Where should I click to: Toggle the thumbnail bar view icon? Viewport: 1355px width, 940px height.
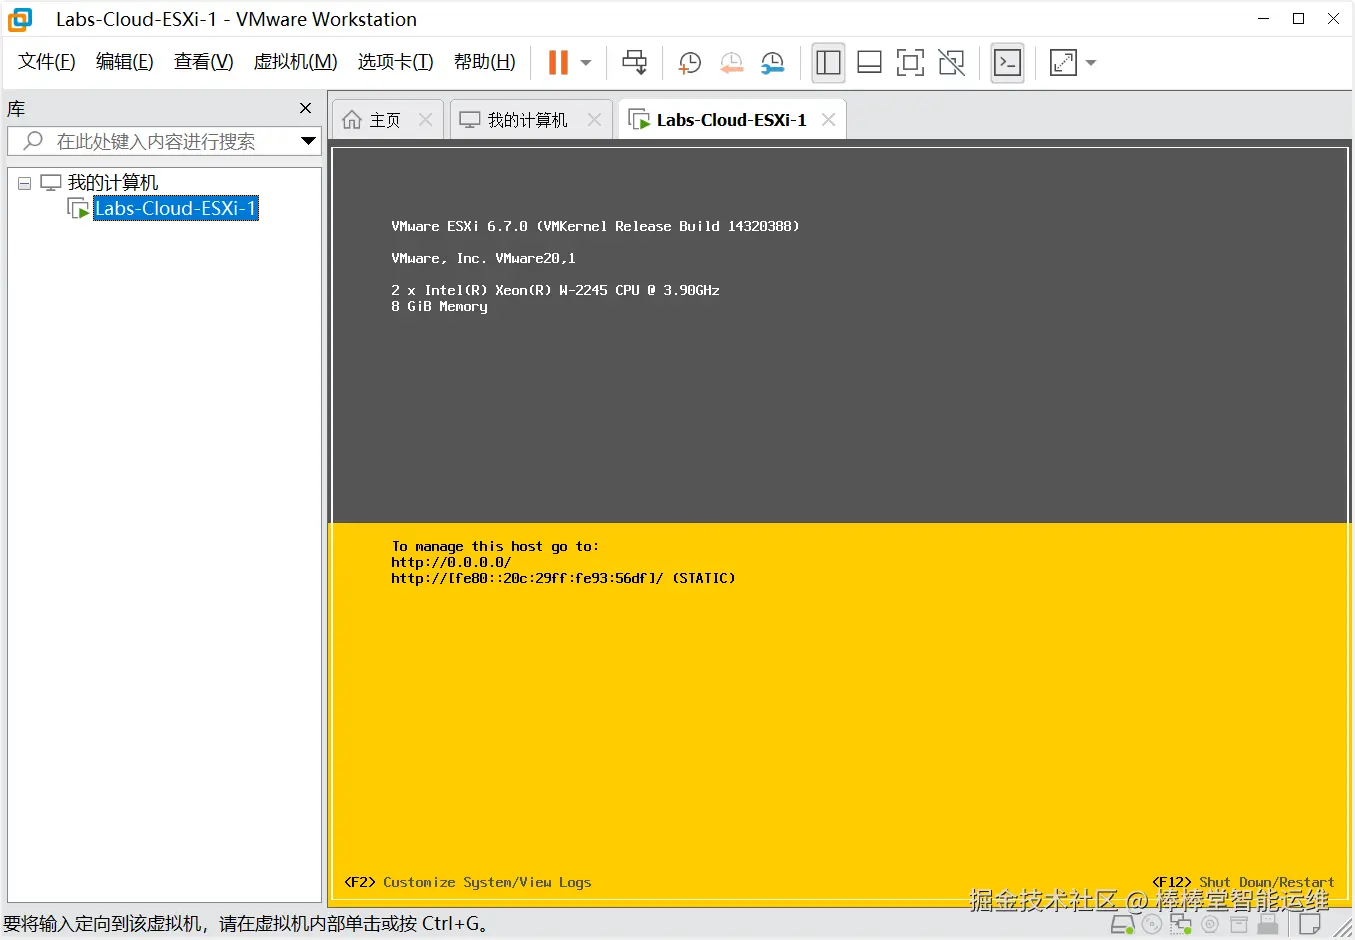tap(869, 63)
